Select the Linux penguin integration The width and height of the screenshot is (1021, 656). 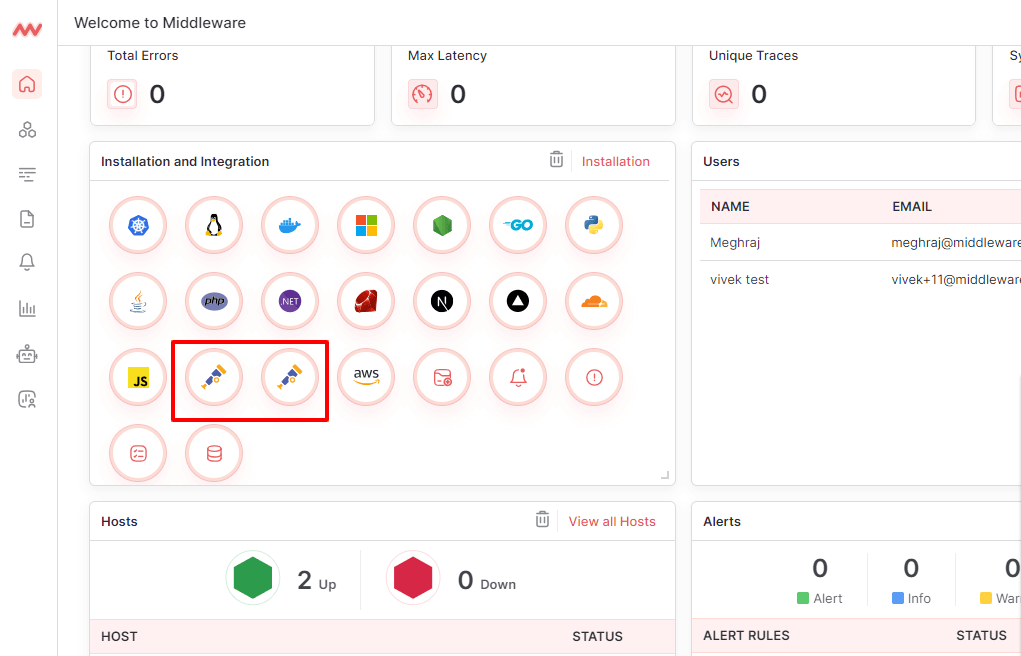pyautogui.click(x=214, y=225)
